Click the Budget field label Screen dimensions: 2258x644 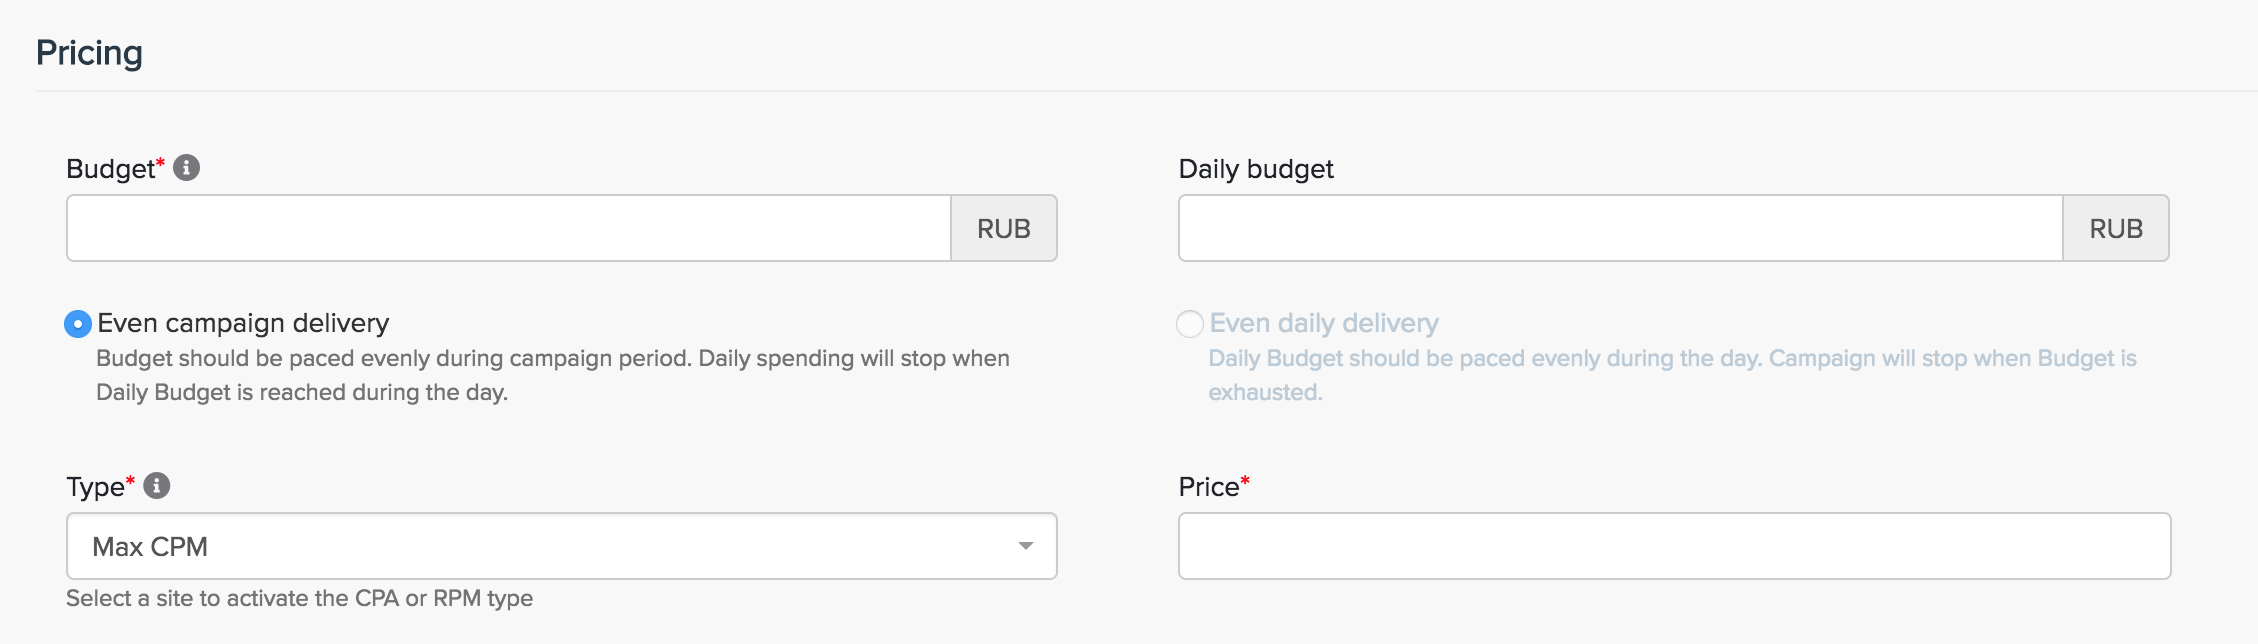[110, 169]
